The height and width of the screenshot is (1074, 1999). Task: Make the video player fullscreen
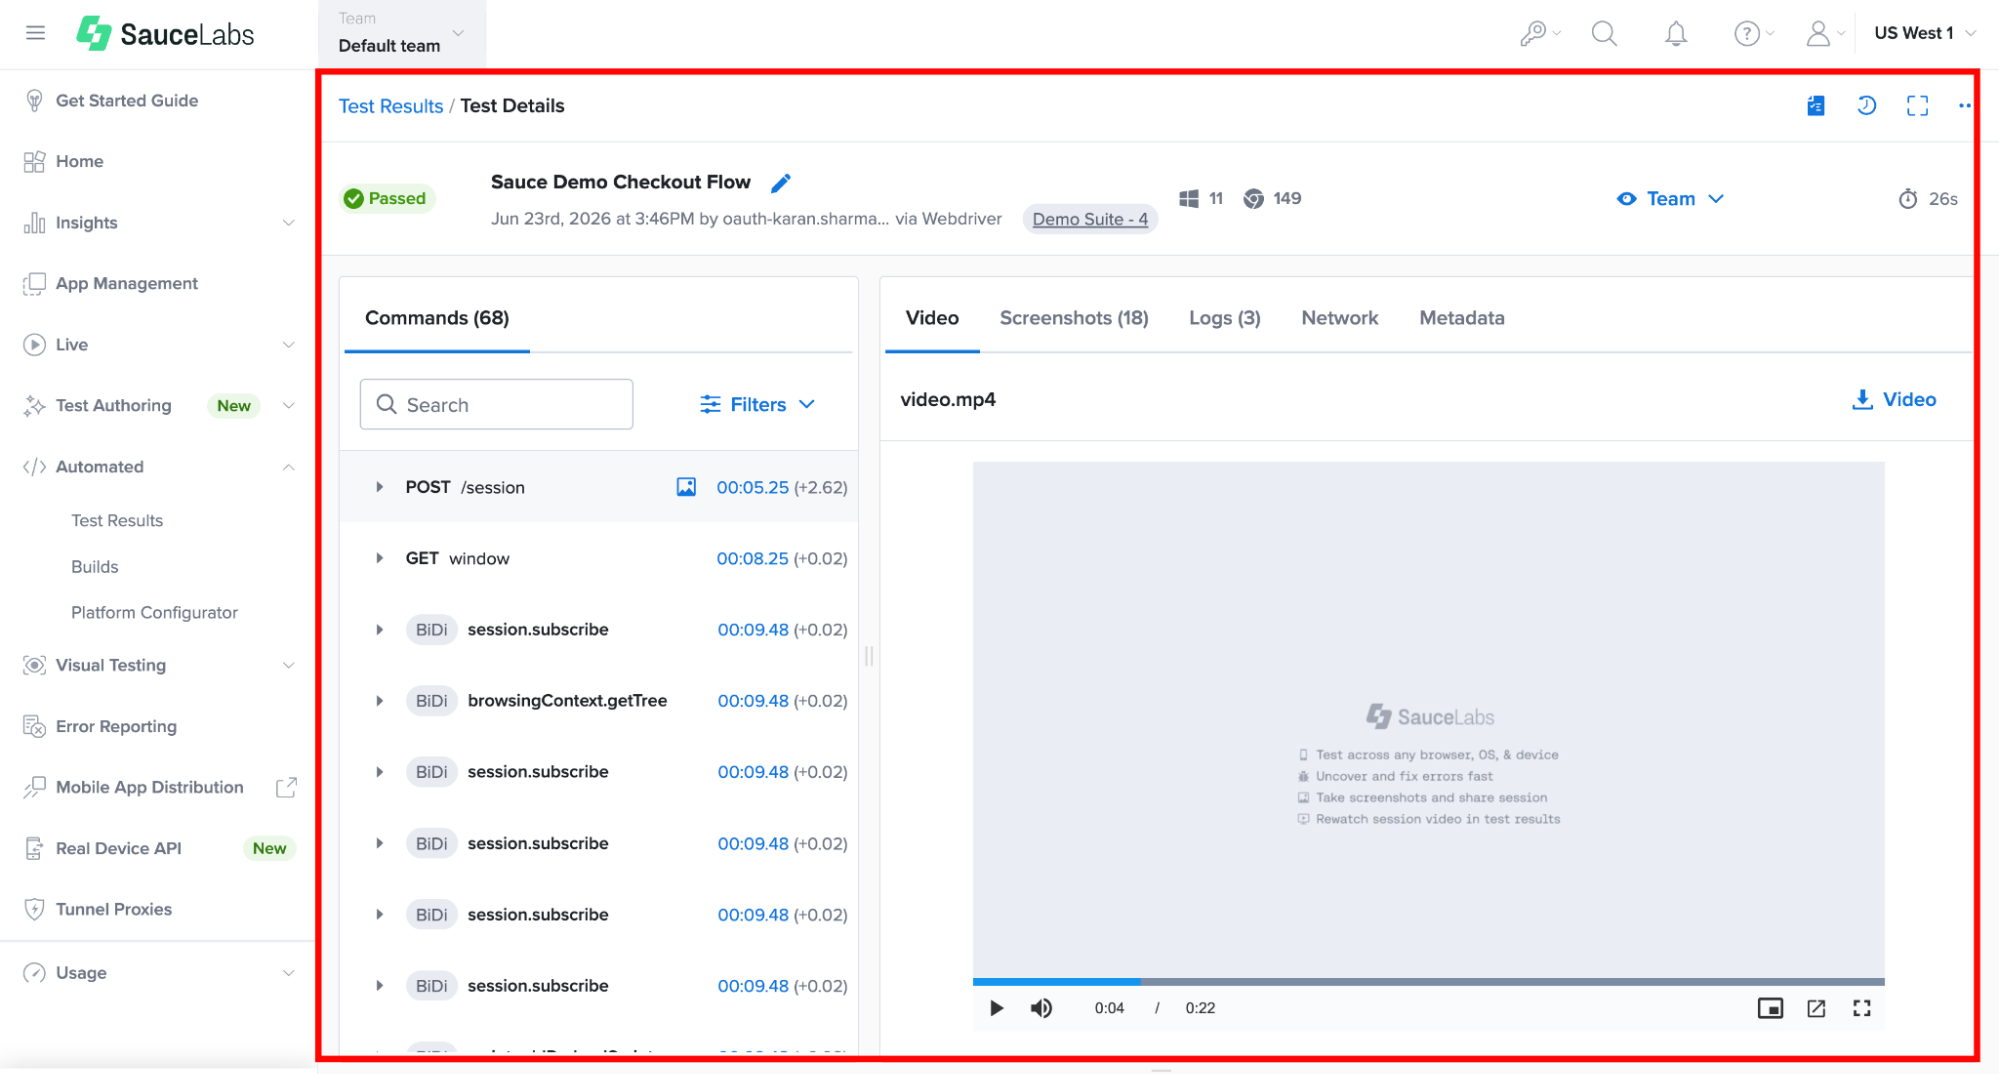tap(1861, 1008)
